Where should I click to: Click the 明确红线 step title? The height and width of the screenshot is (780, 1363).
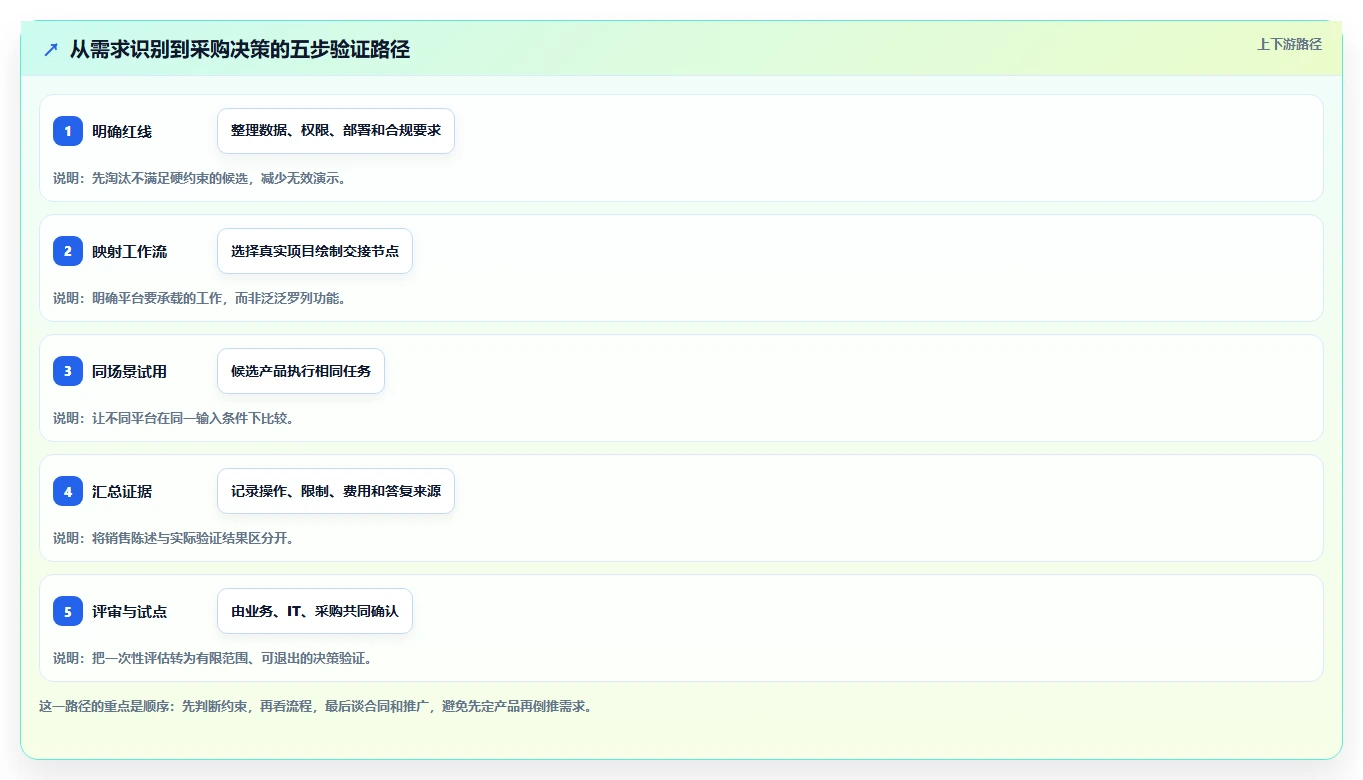pyautogui.click(x=122, y=132)
